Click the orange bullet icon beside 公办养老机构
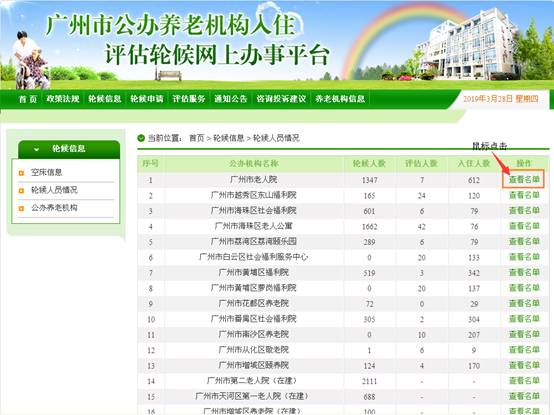 coord(21,208)
